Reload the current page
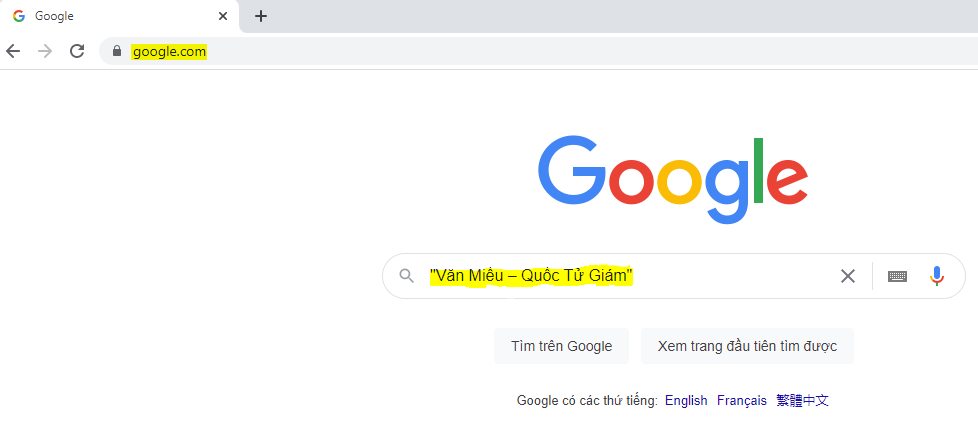The height and width of the screenshot is (429, 978). point(77,51)
